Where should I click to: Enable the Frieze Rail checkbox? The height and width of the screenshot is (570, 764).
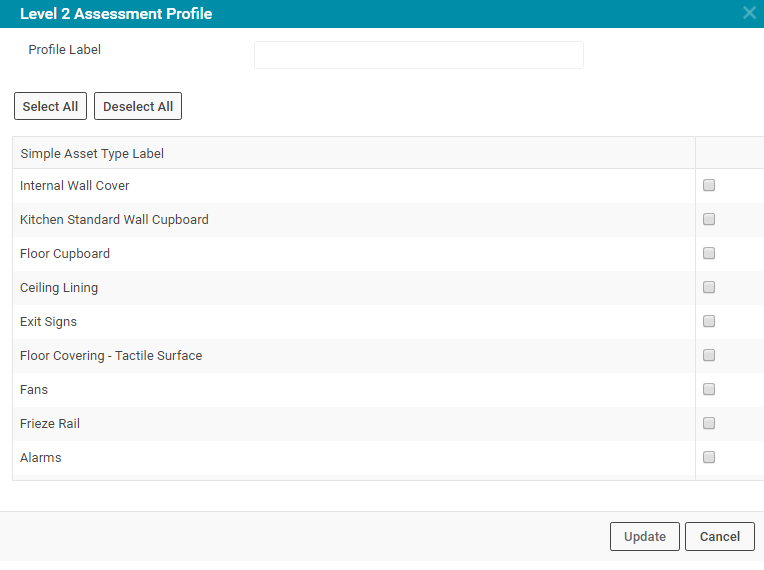click(x=709, y=423)
